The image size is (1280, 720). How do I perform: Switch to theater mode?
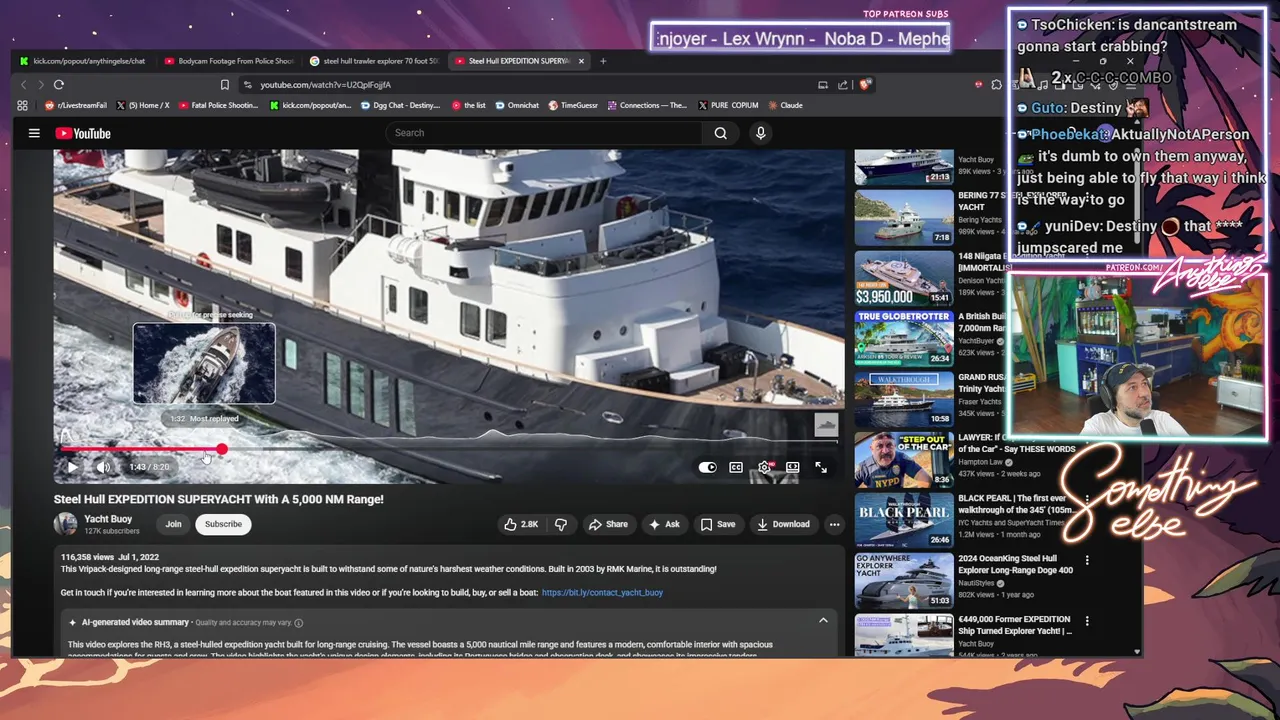[x=792, y=467]
